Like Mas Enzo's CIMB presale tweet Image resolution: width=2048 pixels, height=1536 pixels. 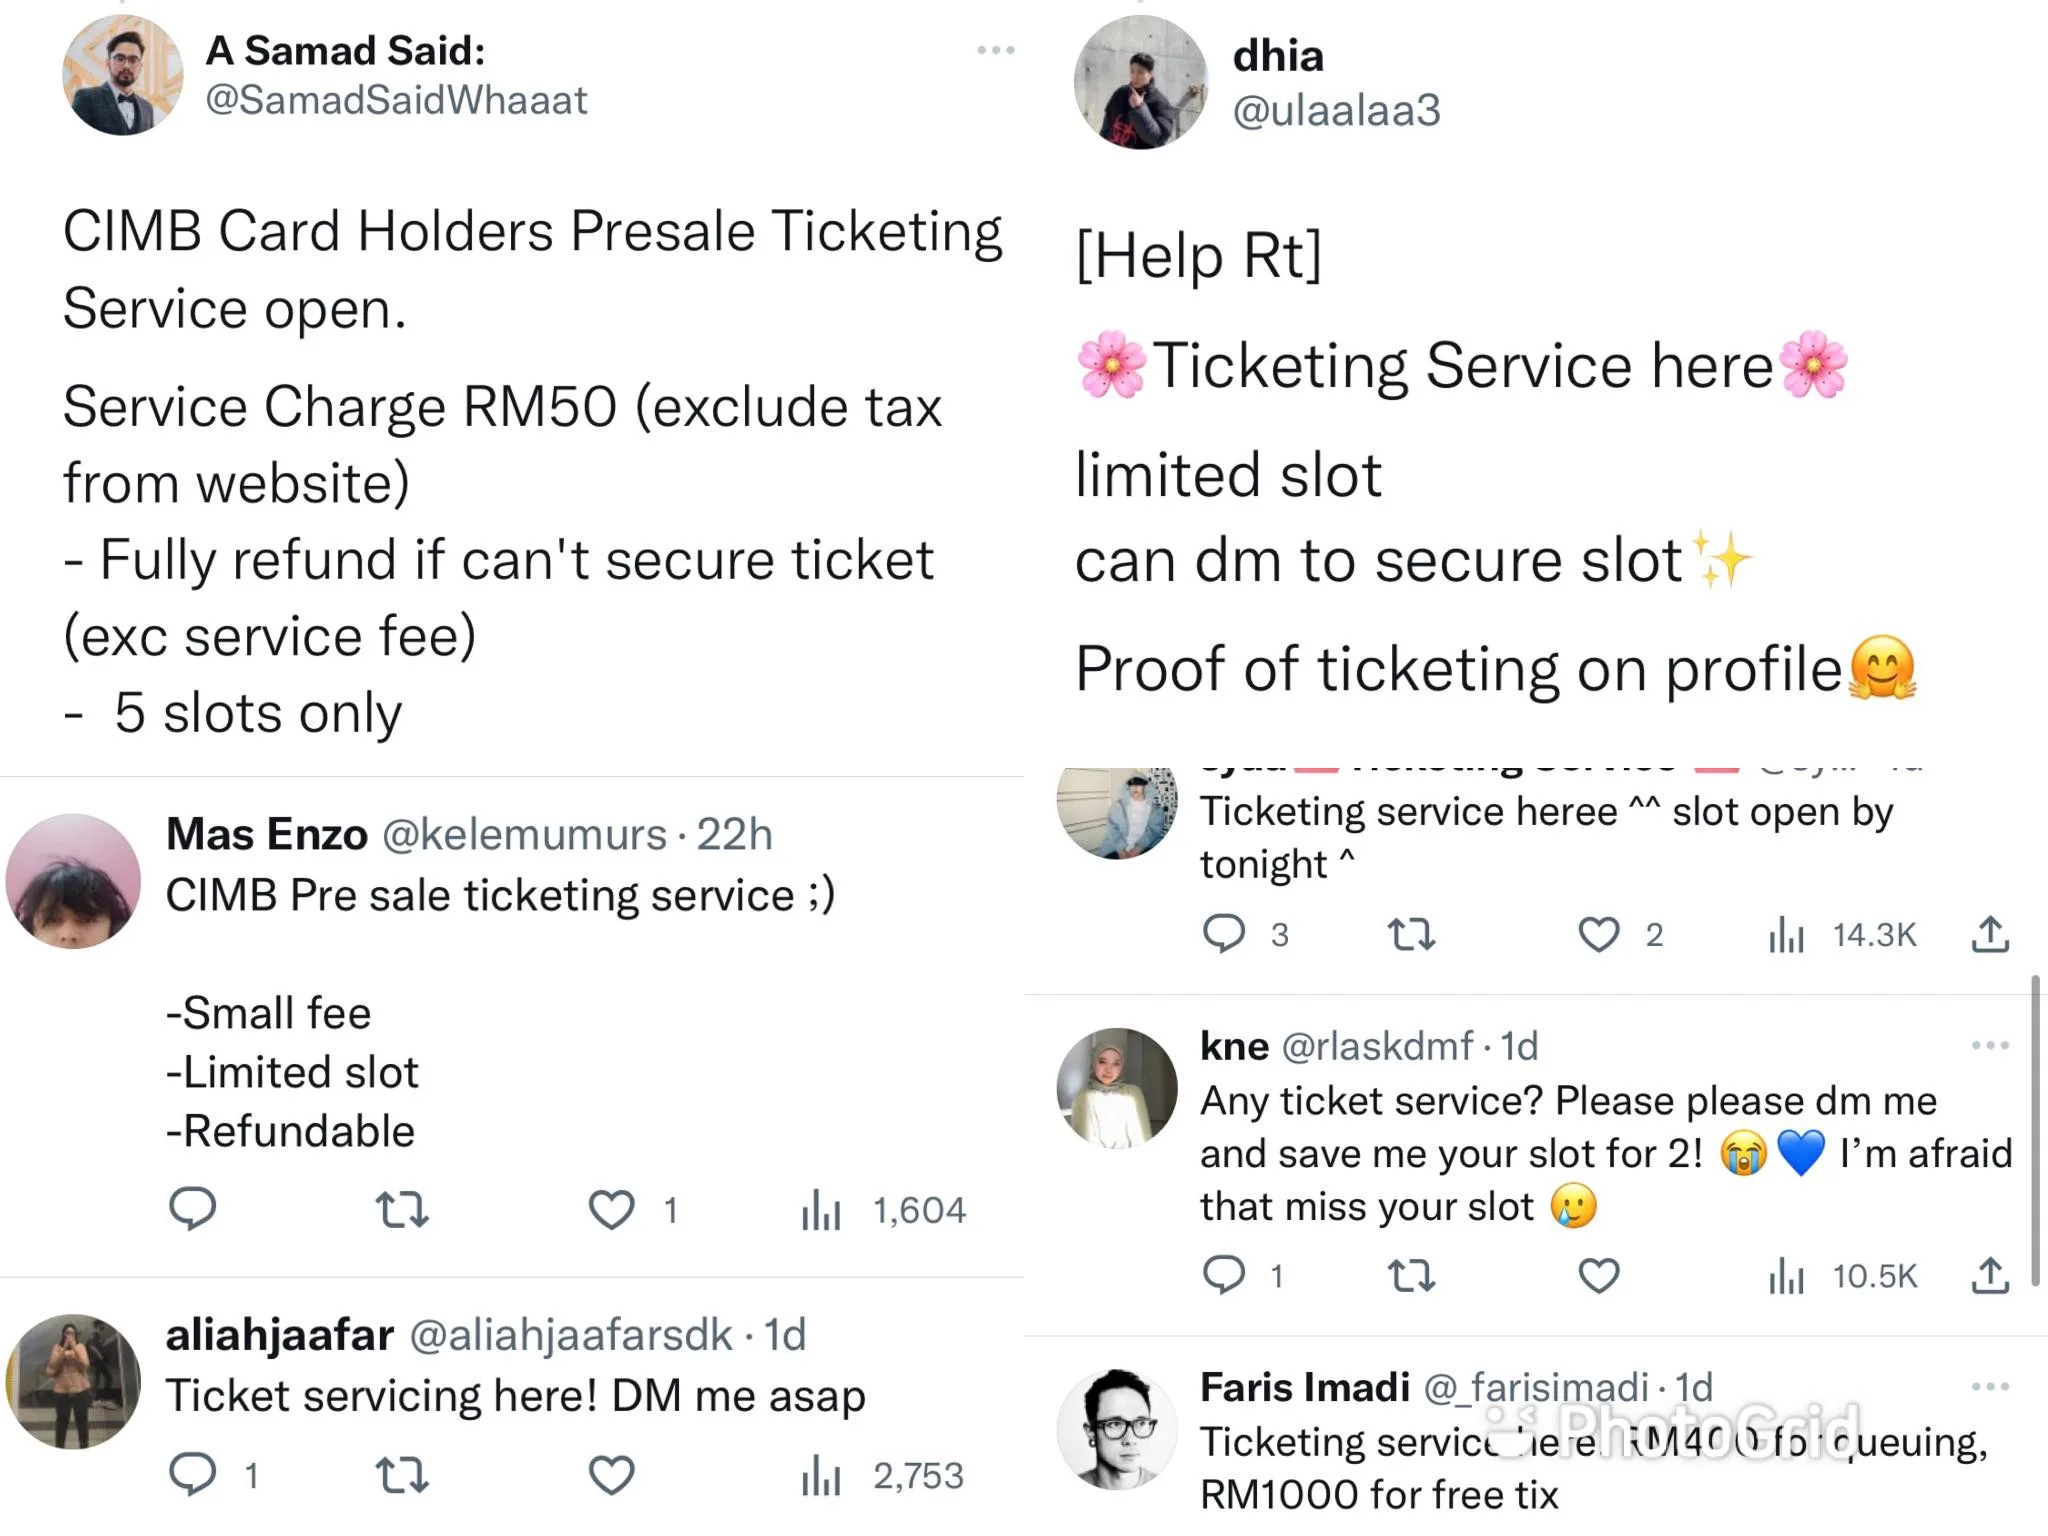[x=611, y=1210]
